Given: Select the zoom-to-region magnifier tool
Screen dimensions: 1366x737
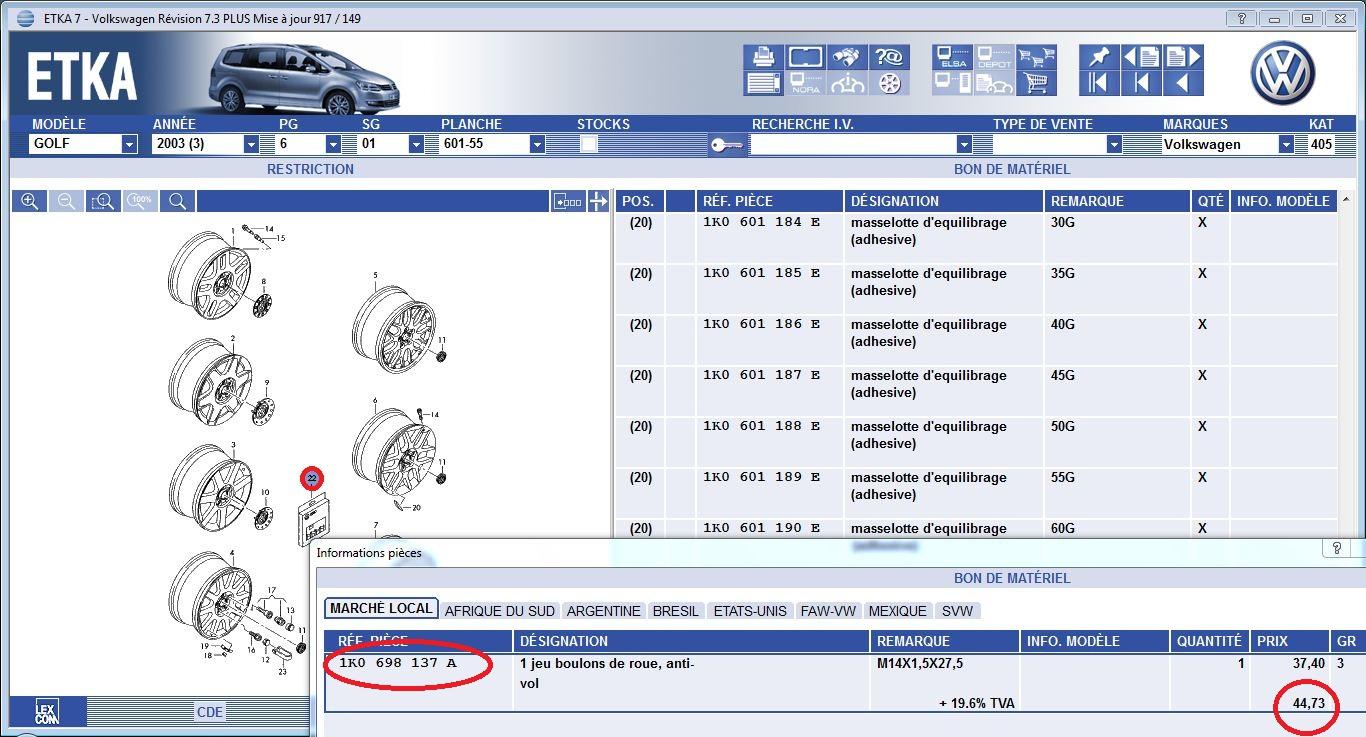Looking at the screenshot, I should [103, 201].
